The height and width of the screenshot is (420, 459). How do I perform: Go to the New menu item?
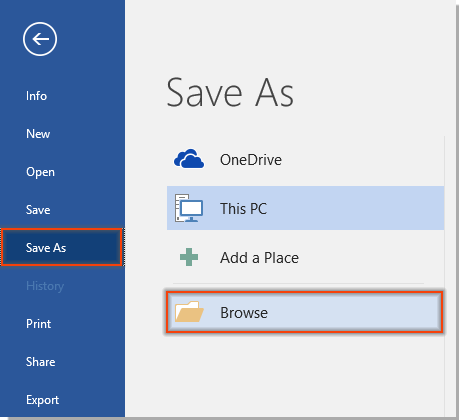click(x=38, y=134)
